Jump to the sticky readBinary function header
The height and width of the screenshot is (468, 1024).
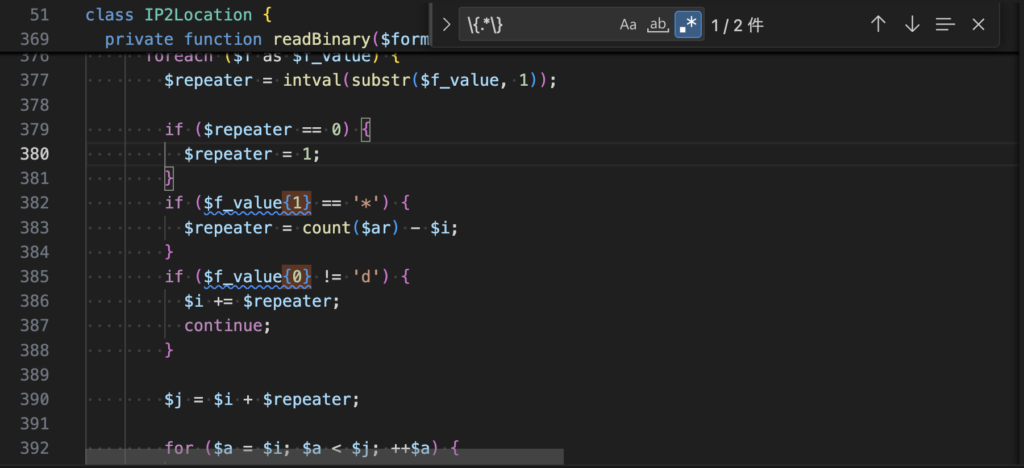320,39
